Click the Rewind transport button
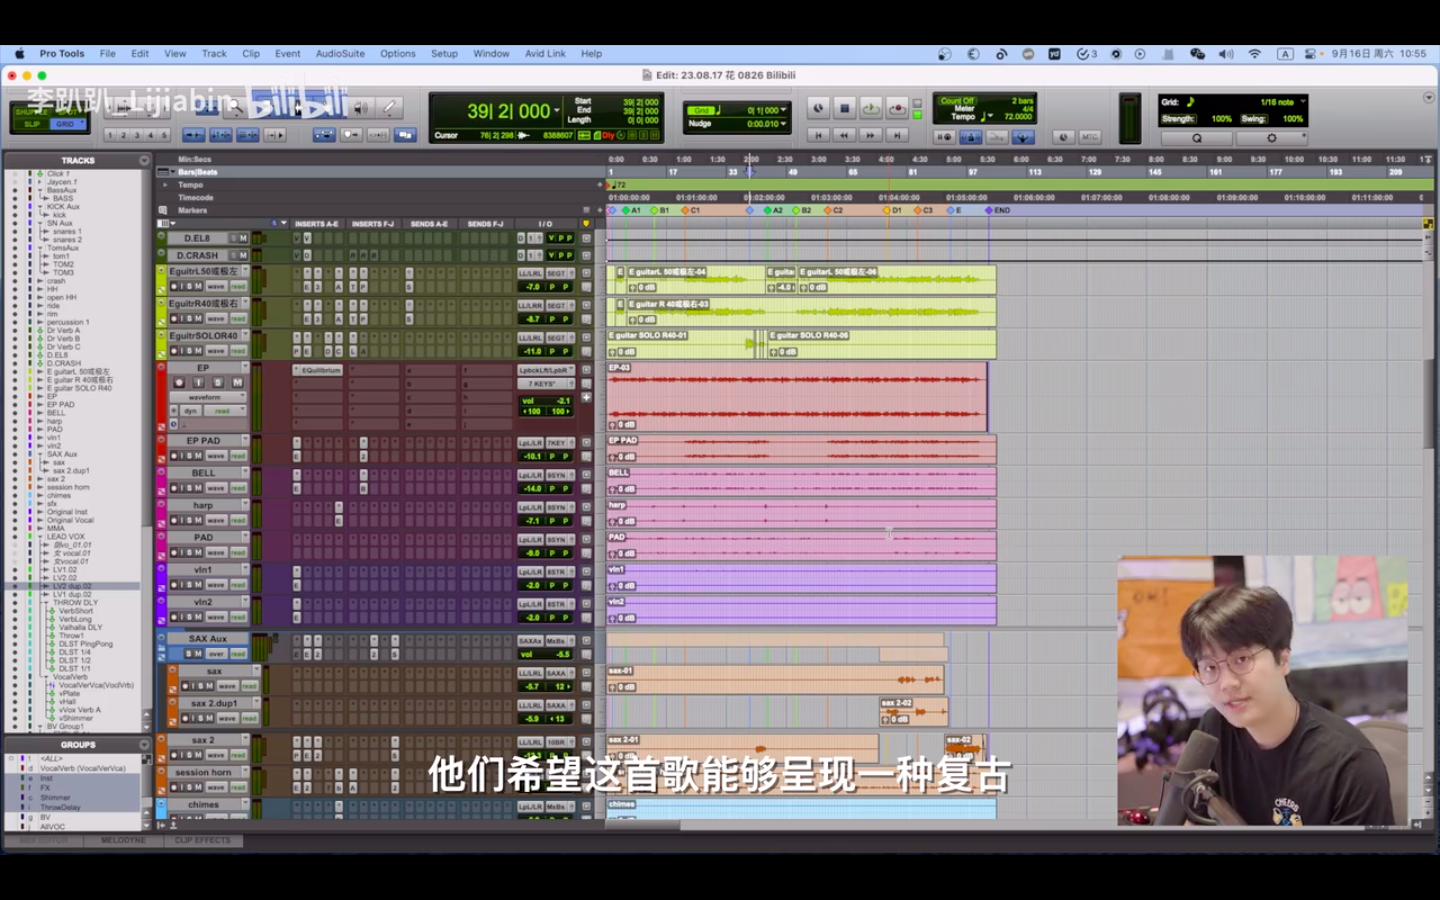 [844, 135]
